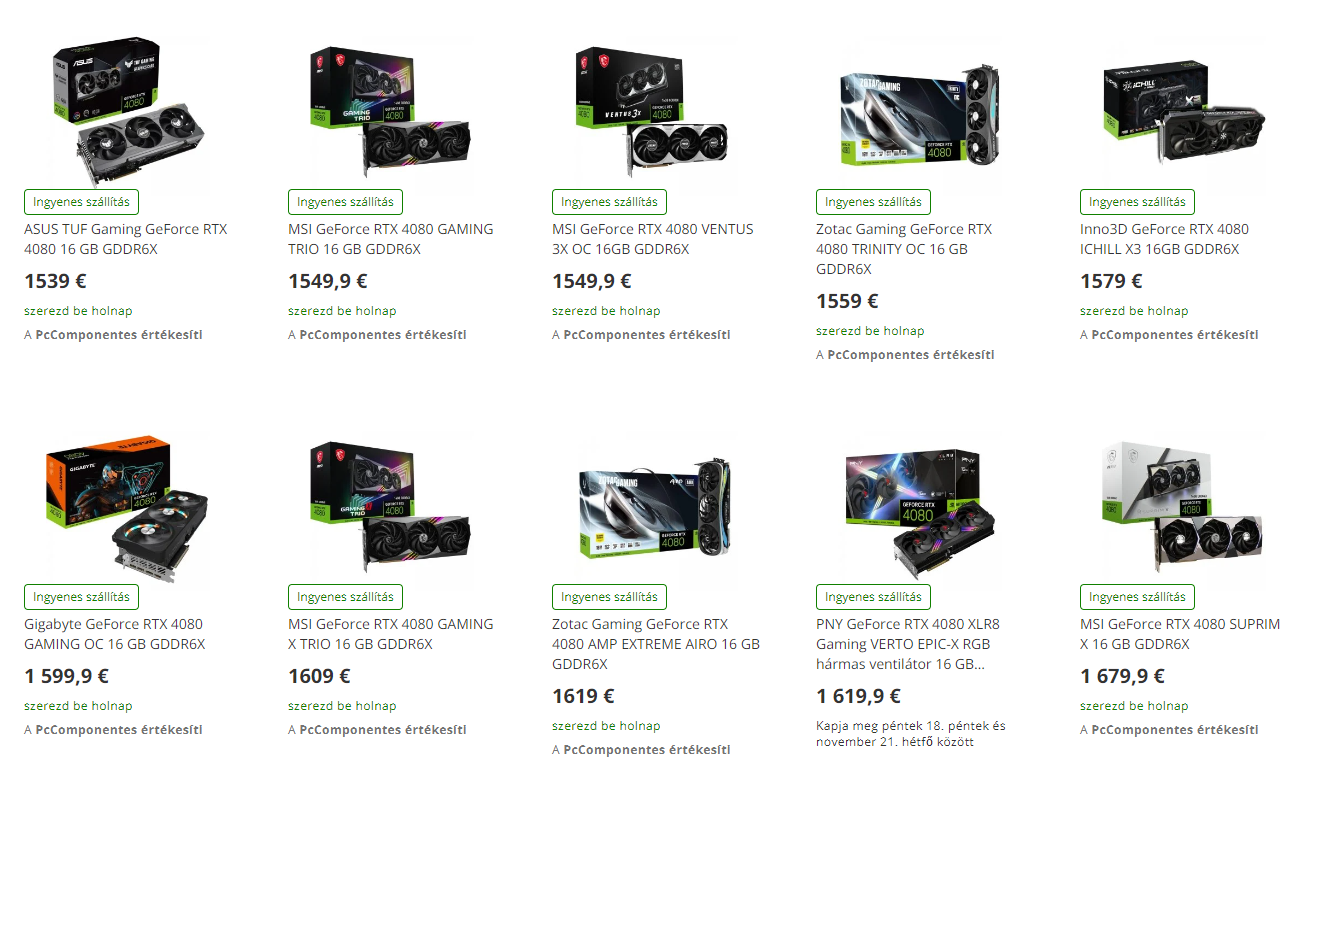Open the MSI GeForce RTX 4080 GAMING TRIO link

[391, 239]
